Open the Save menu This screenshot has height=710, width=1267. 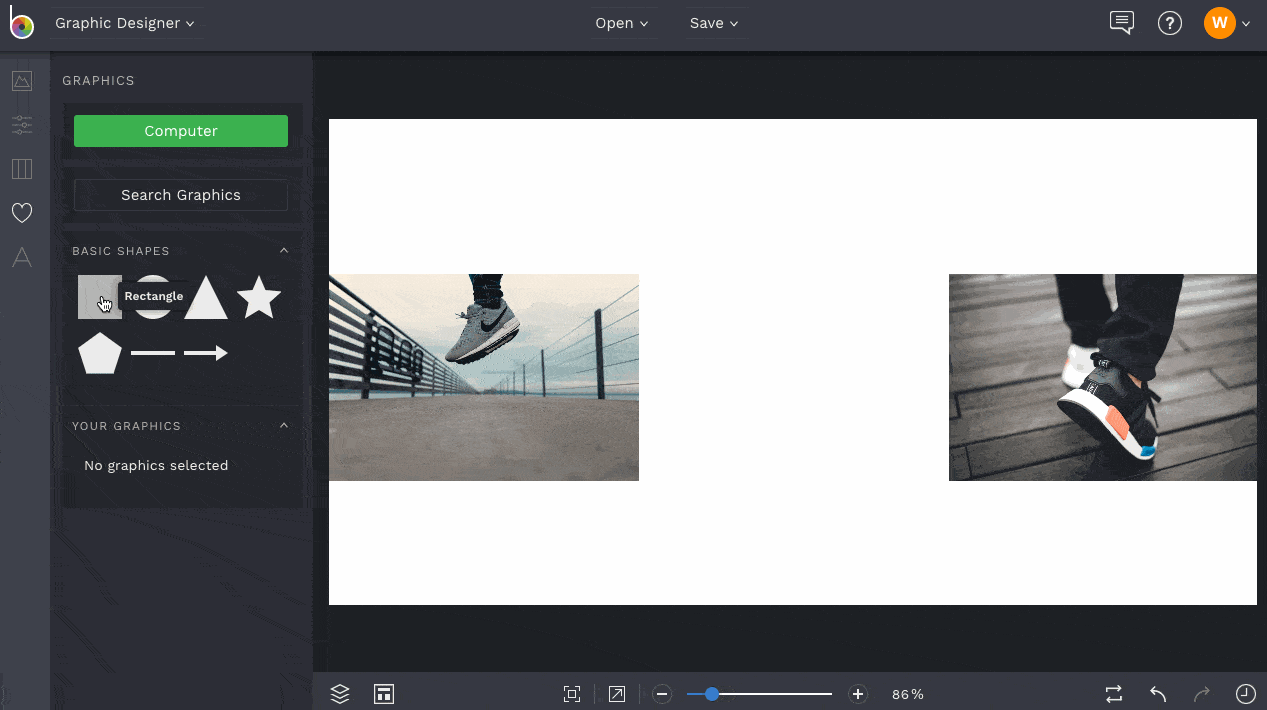714,23
